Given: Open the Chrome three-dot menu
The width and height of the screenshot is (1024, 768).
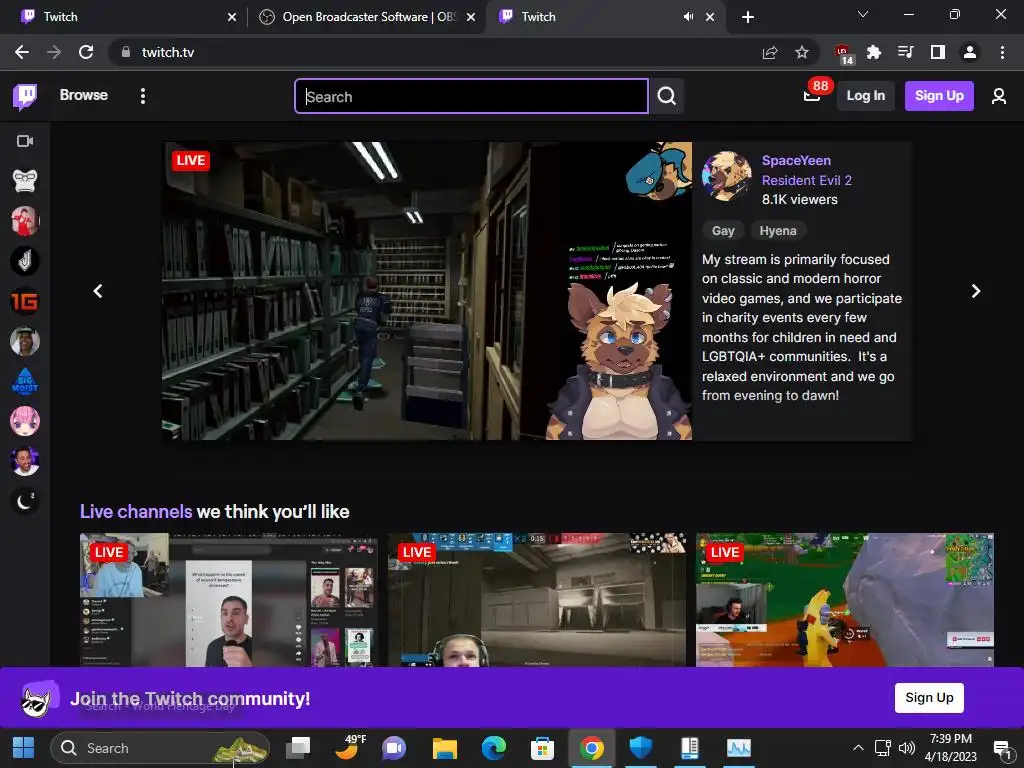Looking at the screenshot, I should click(x=1002, y=52).
